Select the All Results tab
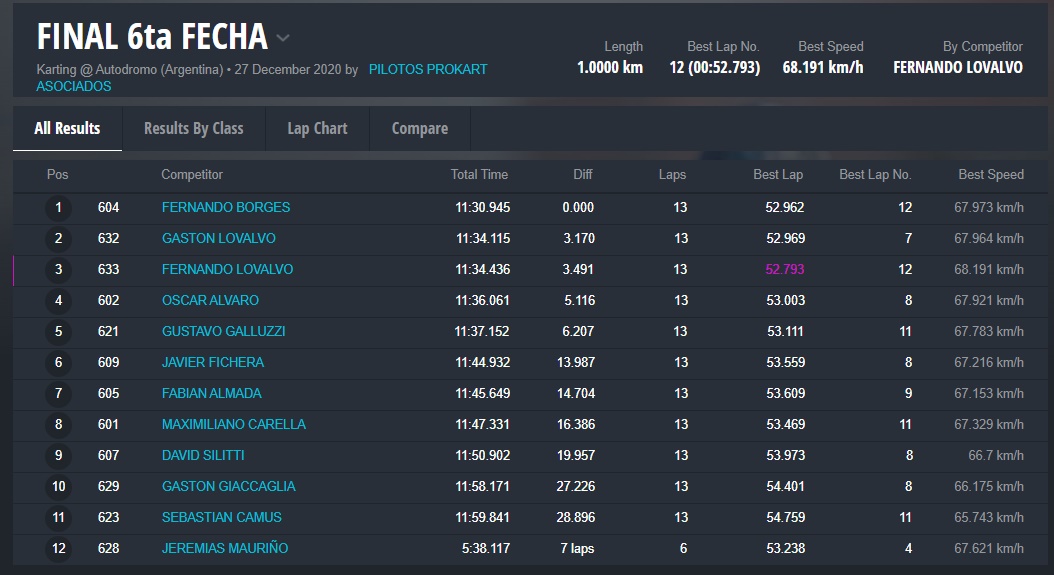1054x575 pixels. point(67,128)
